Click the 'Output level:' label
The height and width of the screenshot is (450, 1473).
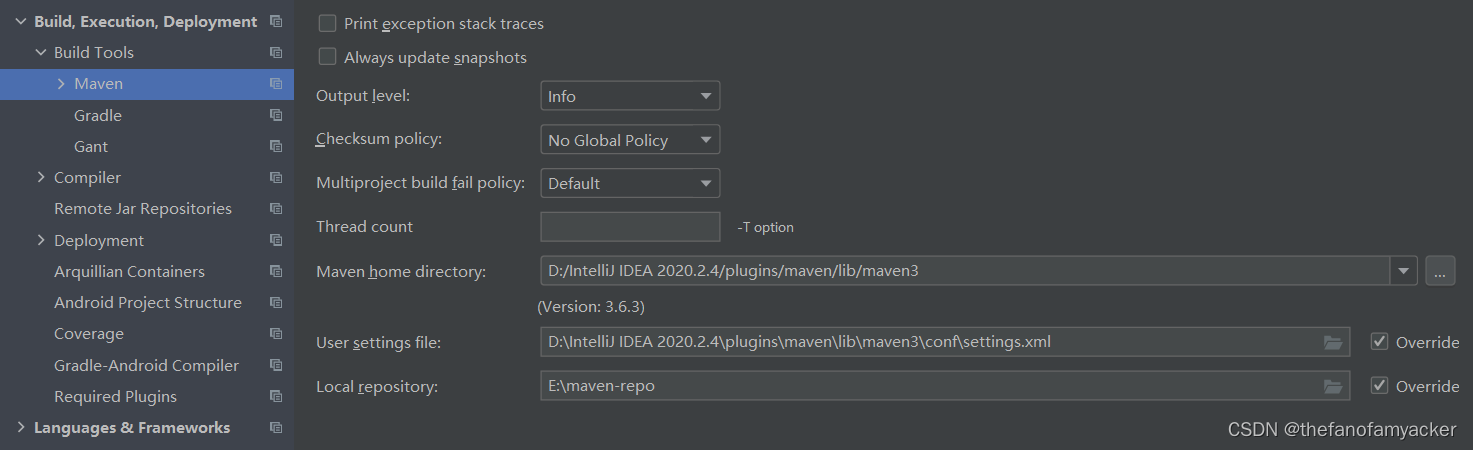tap(363, 96)
